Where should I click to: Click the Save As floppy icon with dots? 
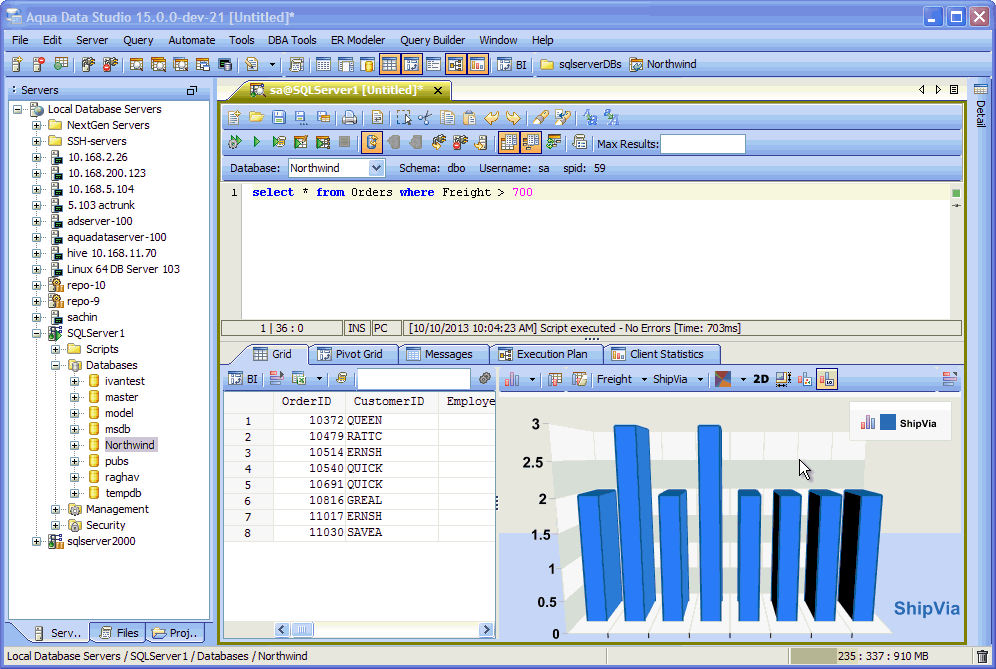pyautogui.click(x=300, y=118)
